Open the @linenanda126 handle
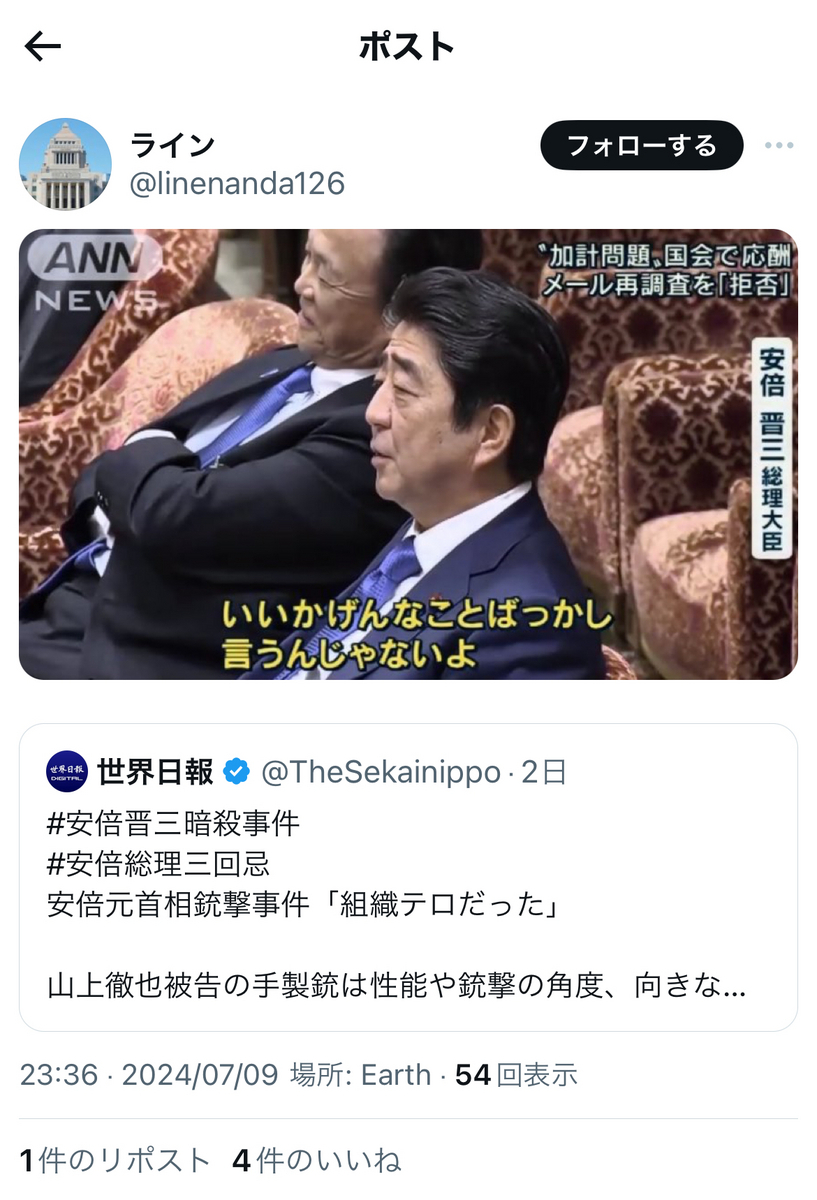The height and width of the screenshot is (1200, 817). [237, 184]
